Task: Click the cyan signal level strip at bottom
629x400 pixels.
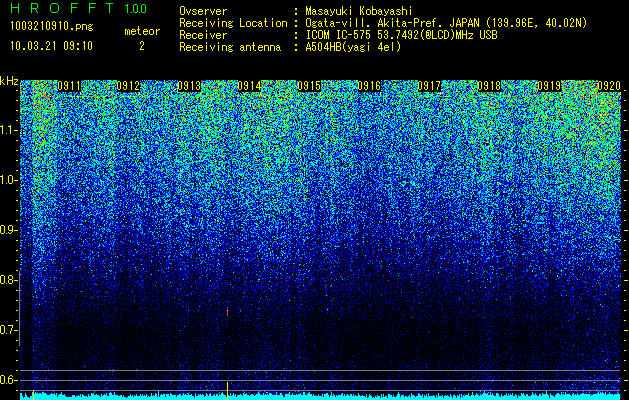Action: 321,396
